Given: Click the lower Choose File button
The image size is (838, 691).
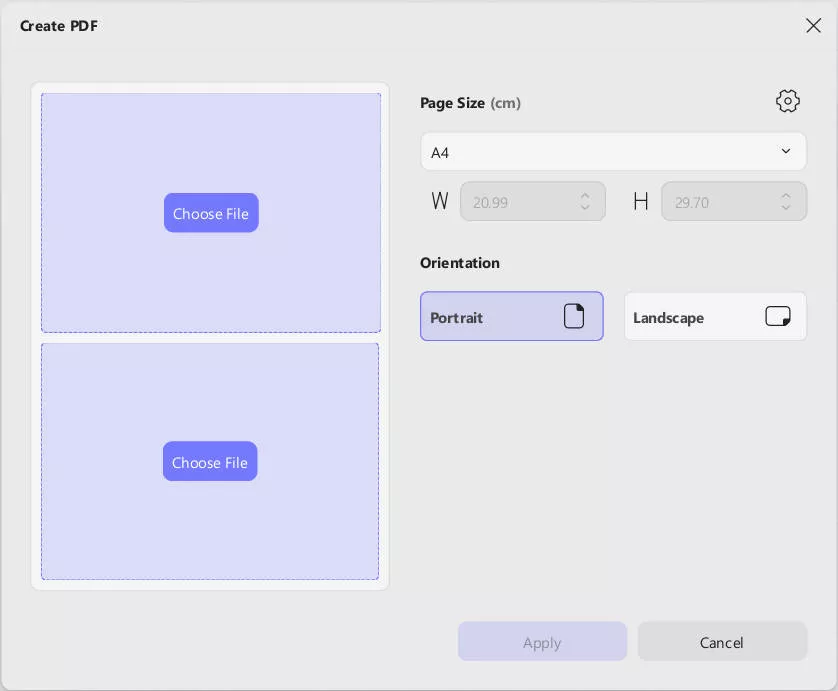Looking at the screenshot, I should click(x=210, y=462).
